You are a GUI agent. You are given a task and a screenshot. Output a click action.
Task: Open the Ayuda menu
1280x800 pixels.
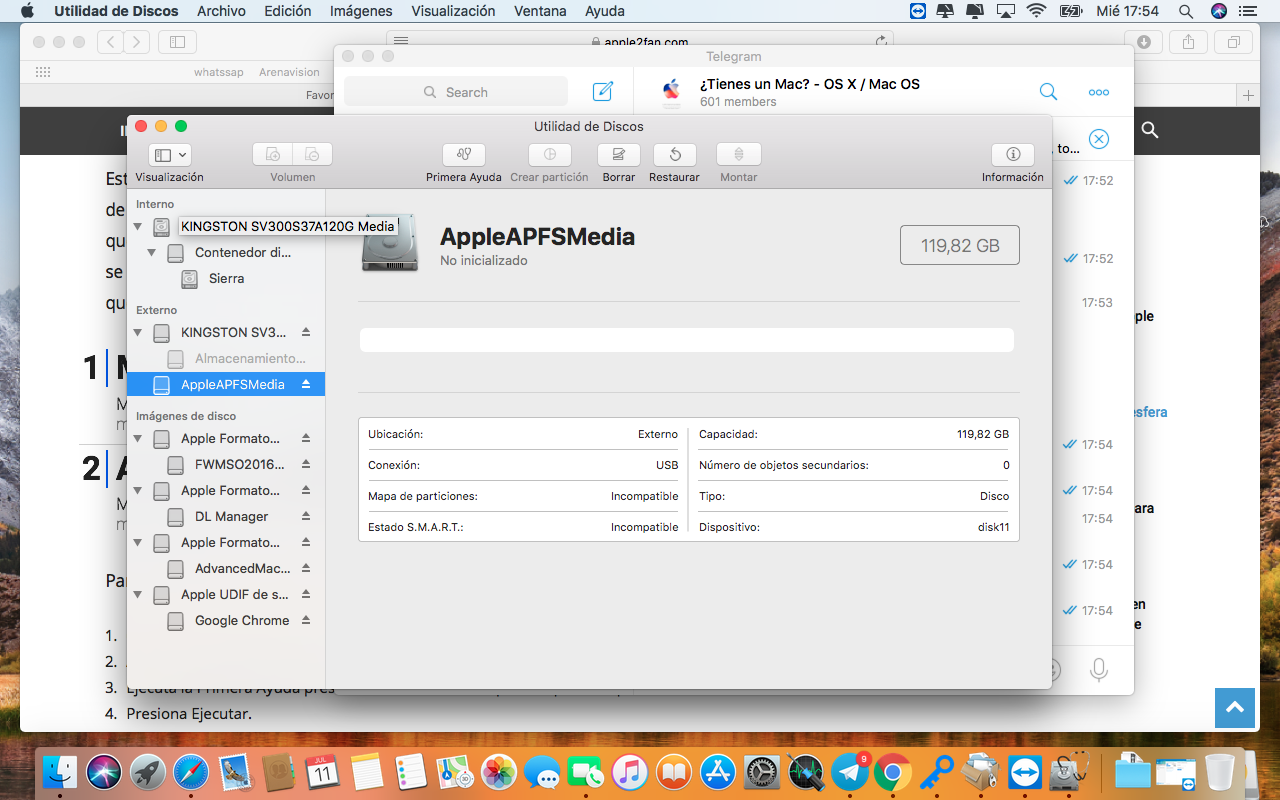pyautogui.click(x=605, y=11)
